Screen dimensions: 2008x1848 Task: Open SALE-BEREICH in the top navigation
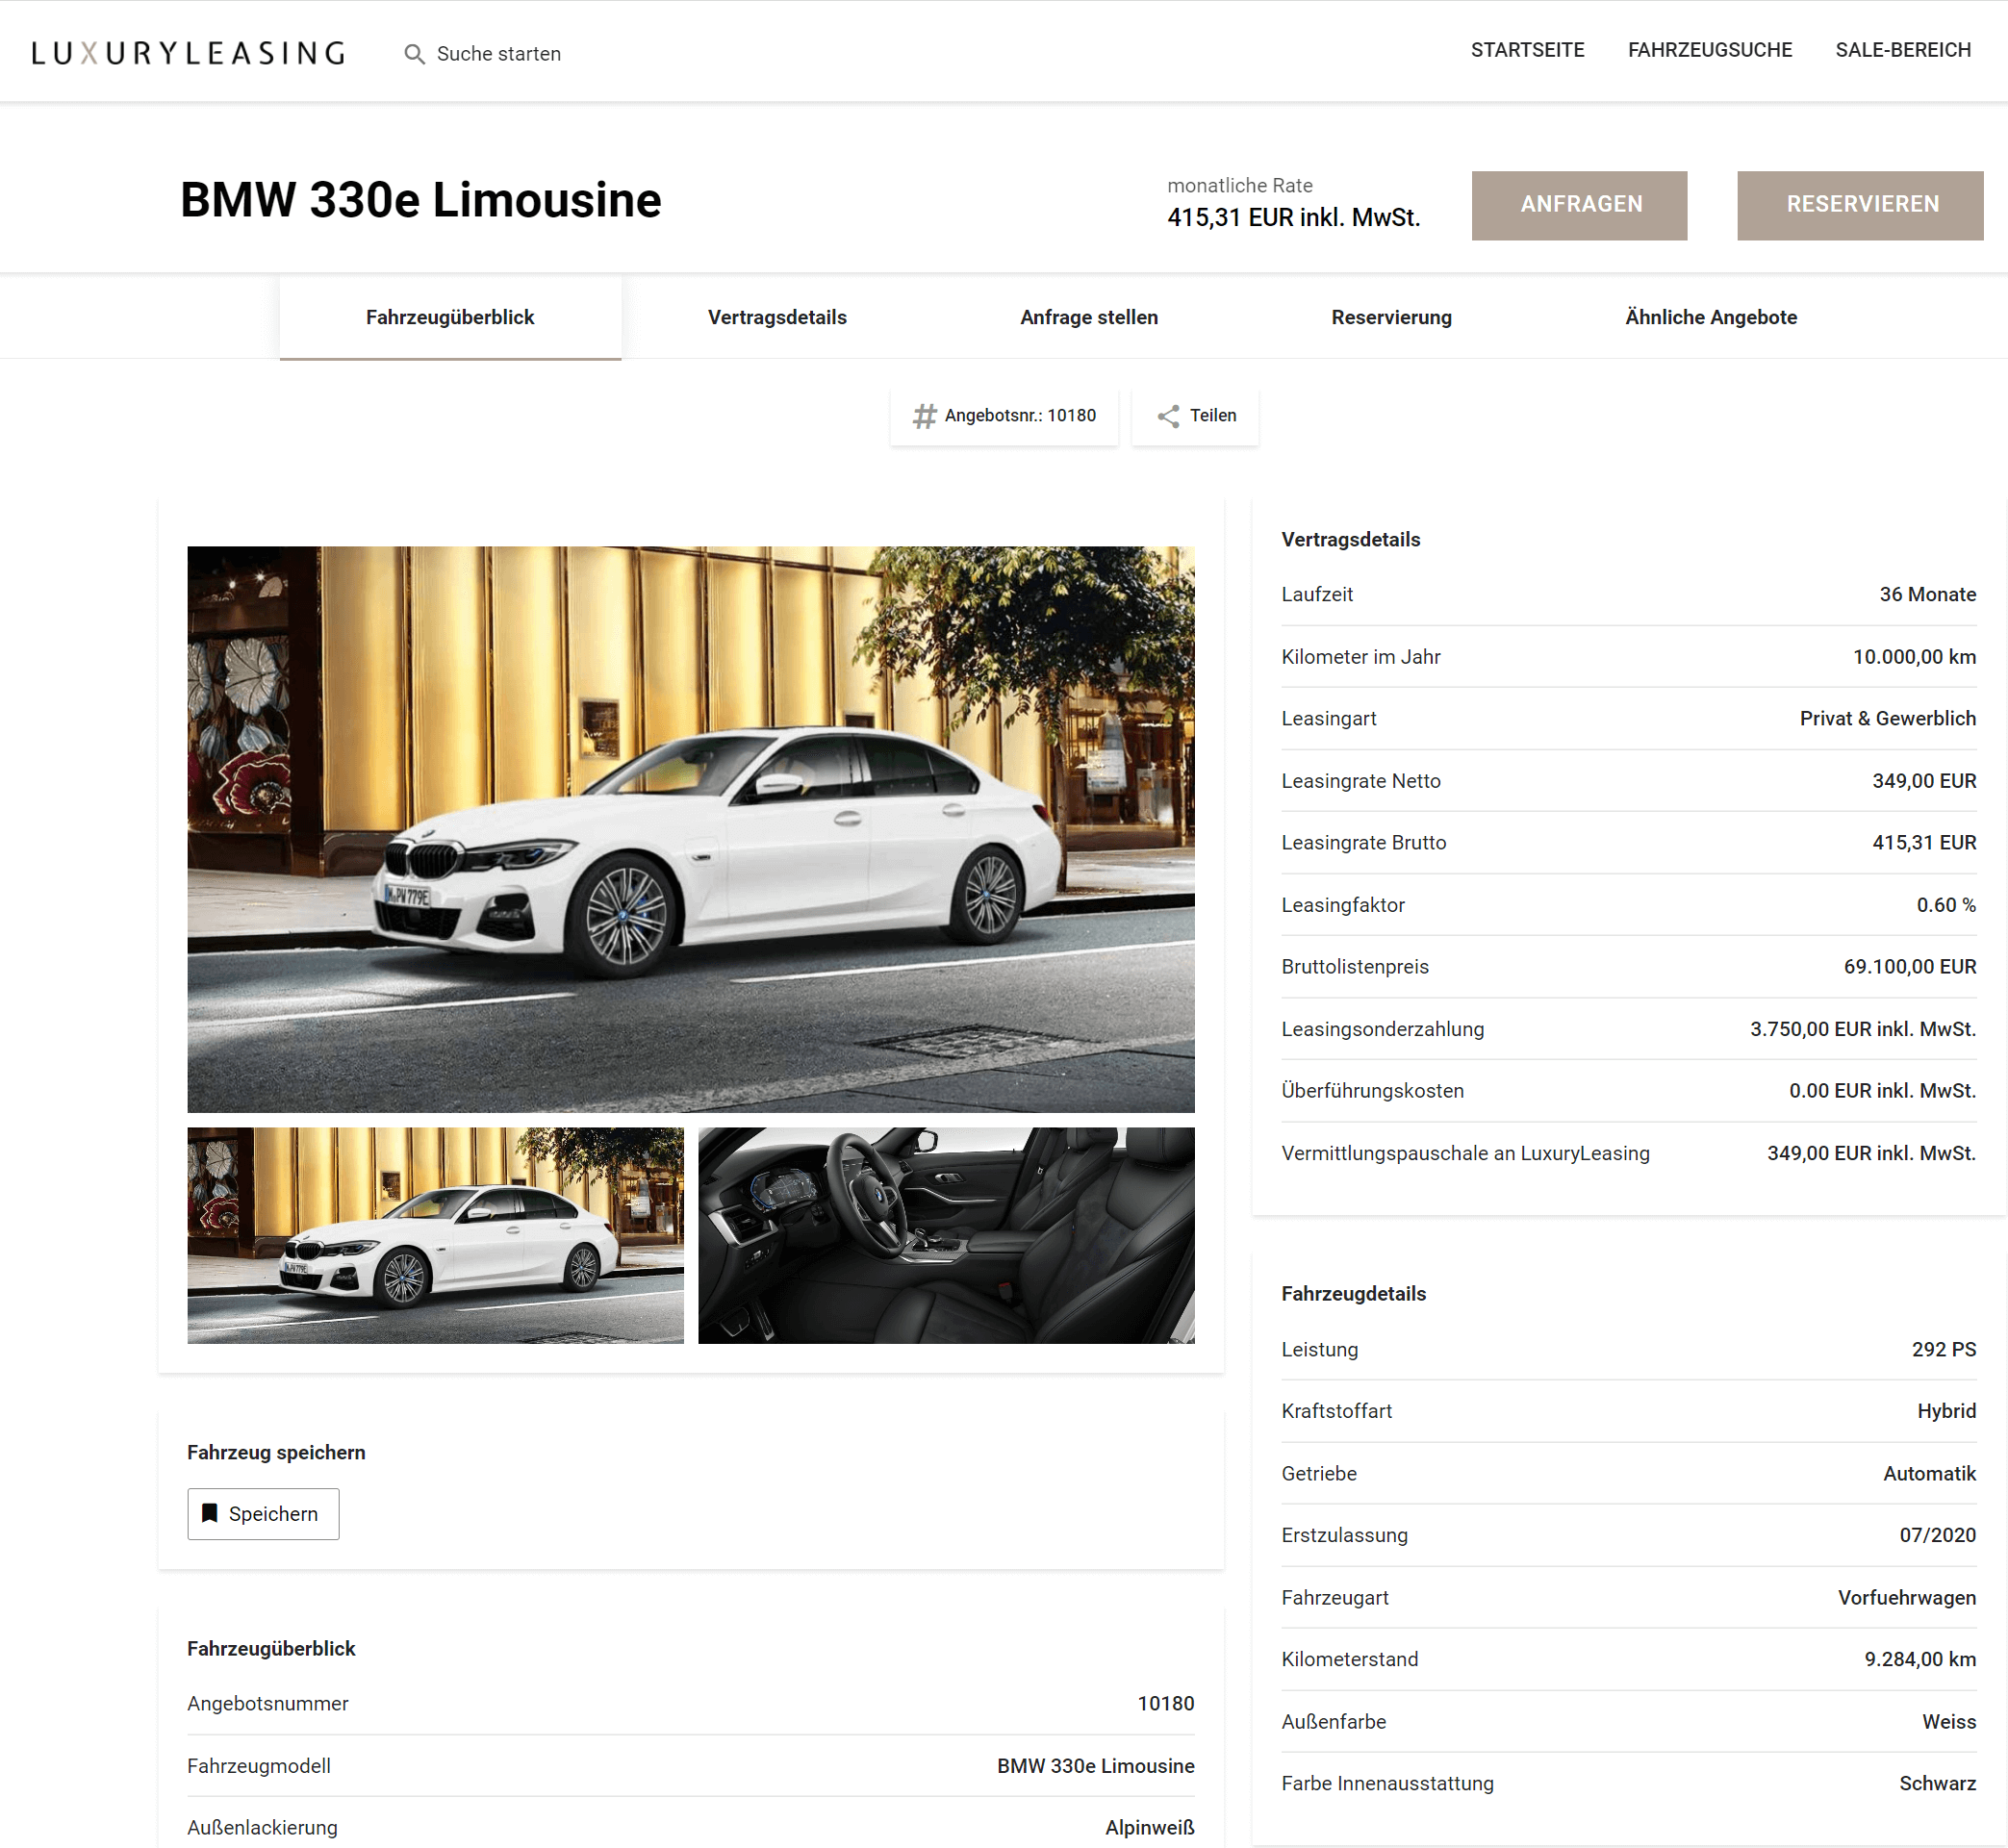tap(1902, 50)
